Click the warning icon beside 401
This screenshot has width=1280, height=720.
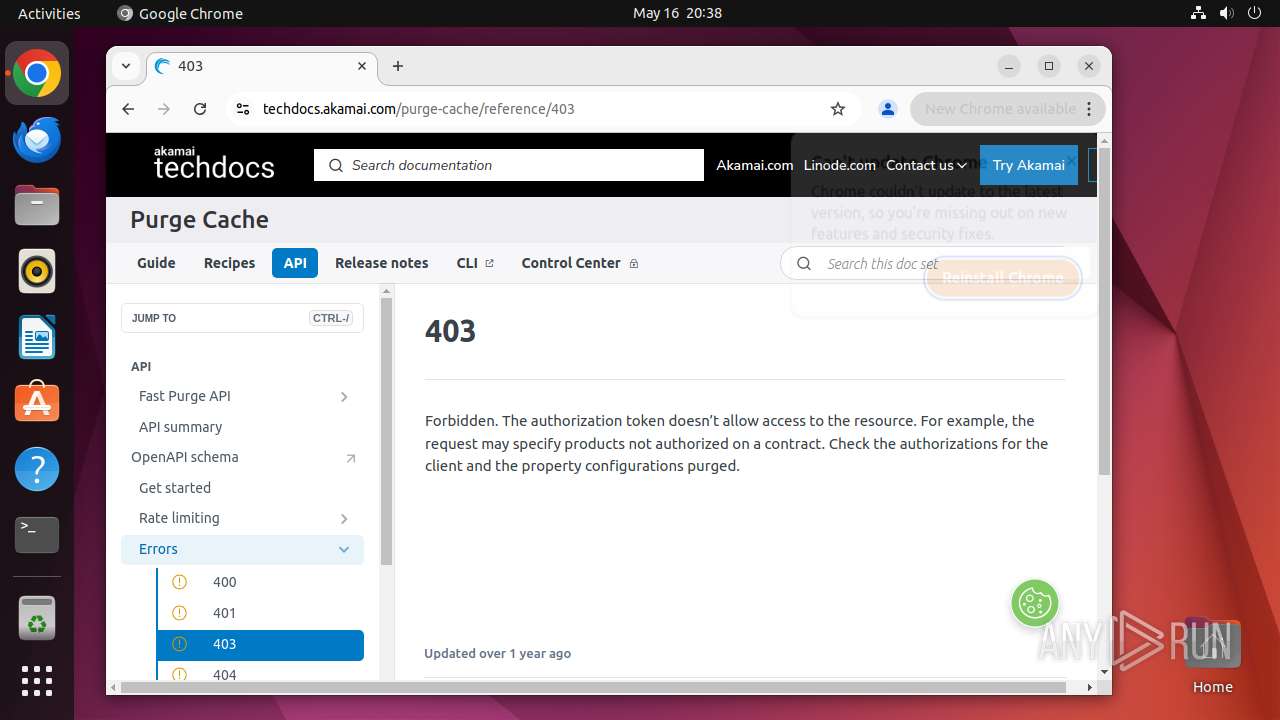180,613
